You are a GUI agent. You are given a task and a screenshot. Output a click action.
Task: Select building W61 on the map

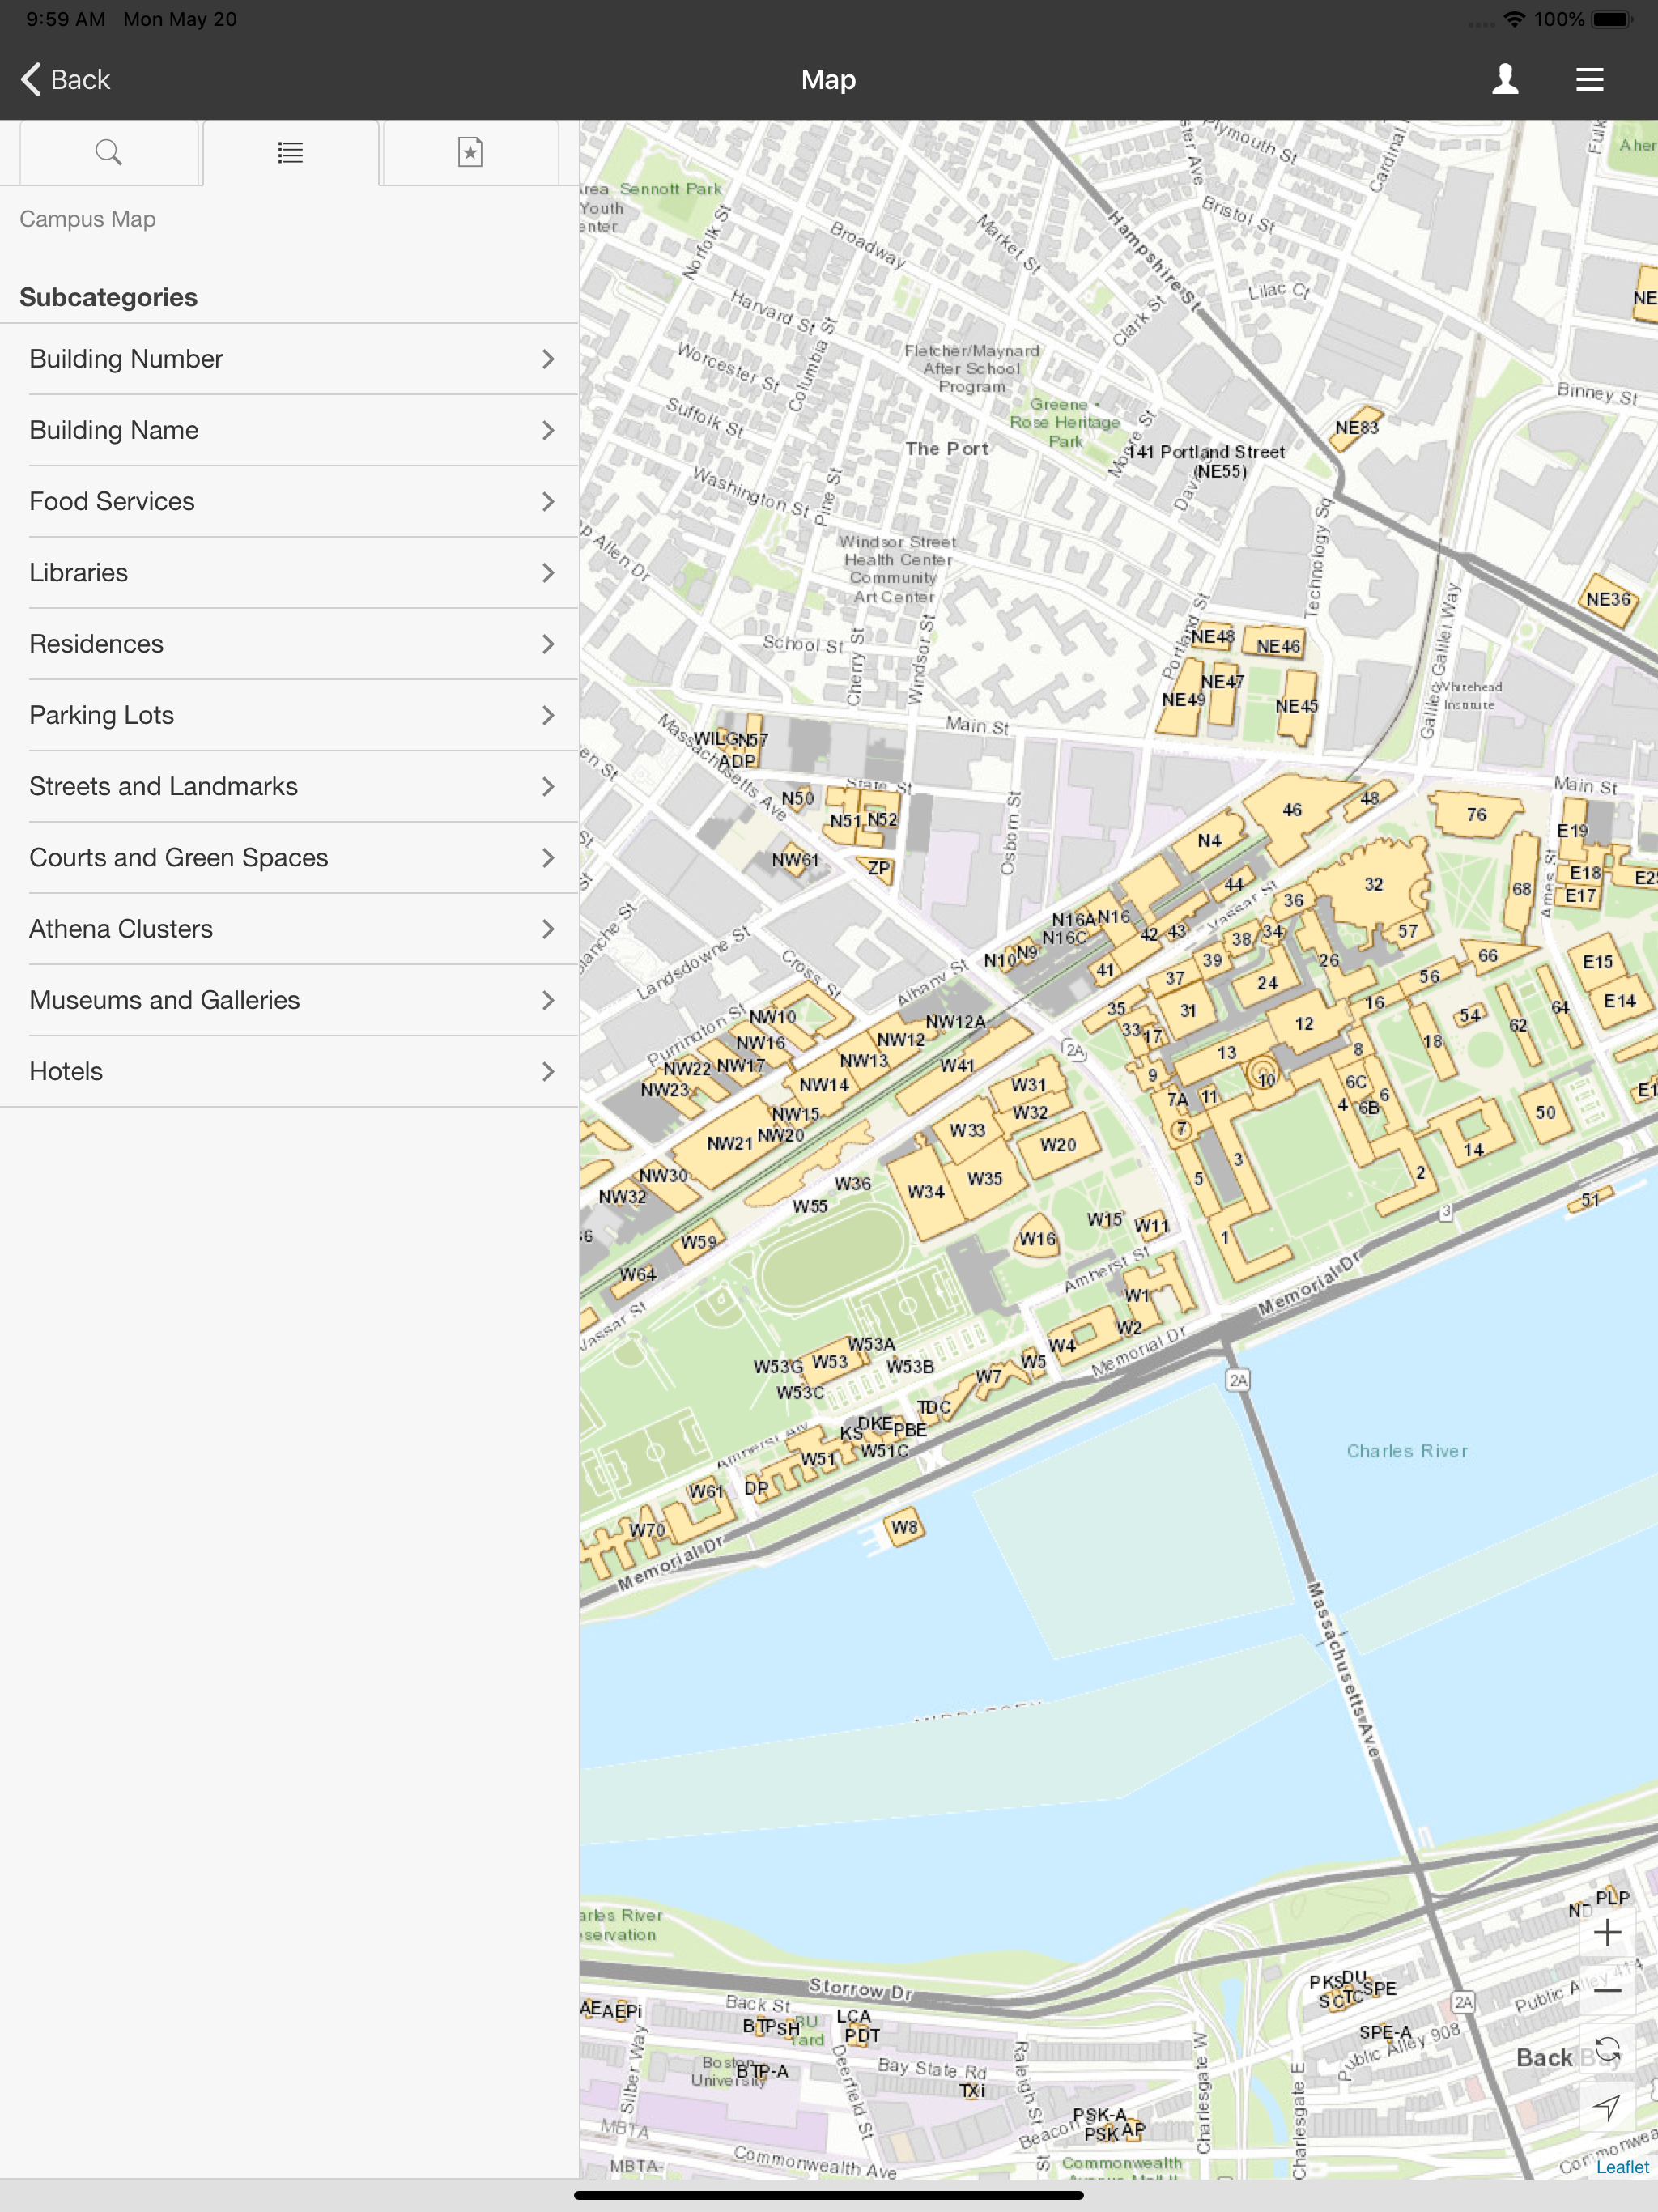point(705,1491)
